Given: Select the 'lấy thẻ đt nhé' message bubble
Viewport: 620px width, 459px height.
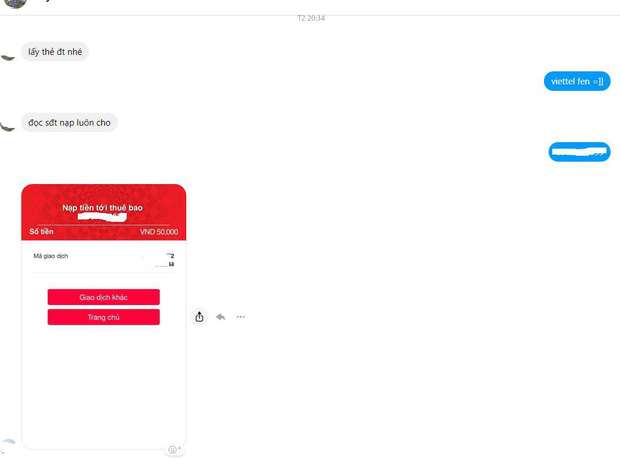Looking at the screenshot, I should point(55,52).
